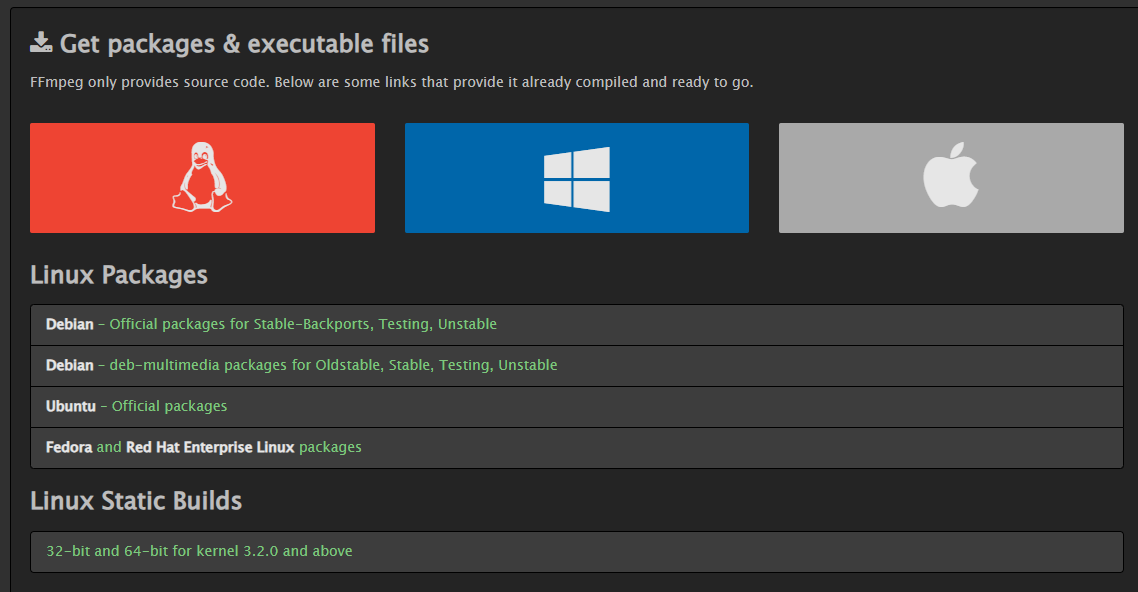Click the Get packages & executable files heading
The image size is (1138, 592).
pyautogui.click(x=244, y=44)
